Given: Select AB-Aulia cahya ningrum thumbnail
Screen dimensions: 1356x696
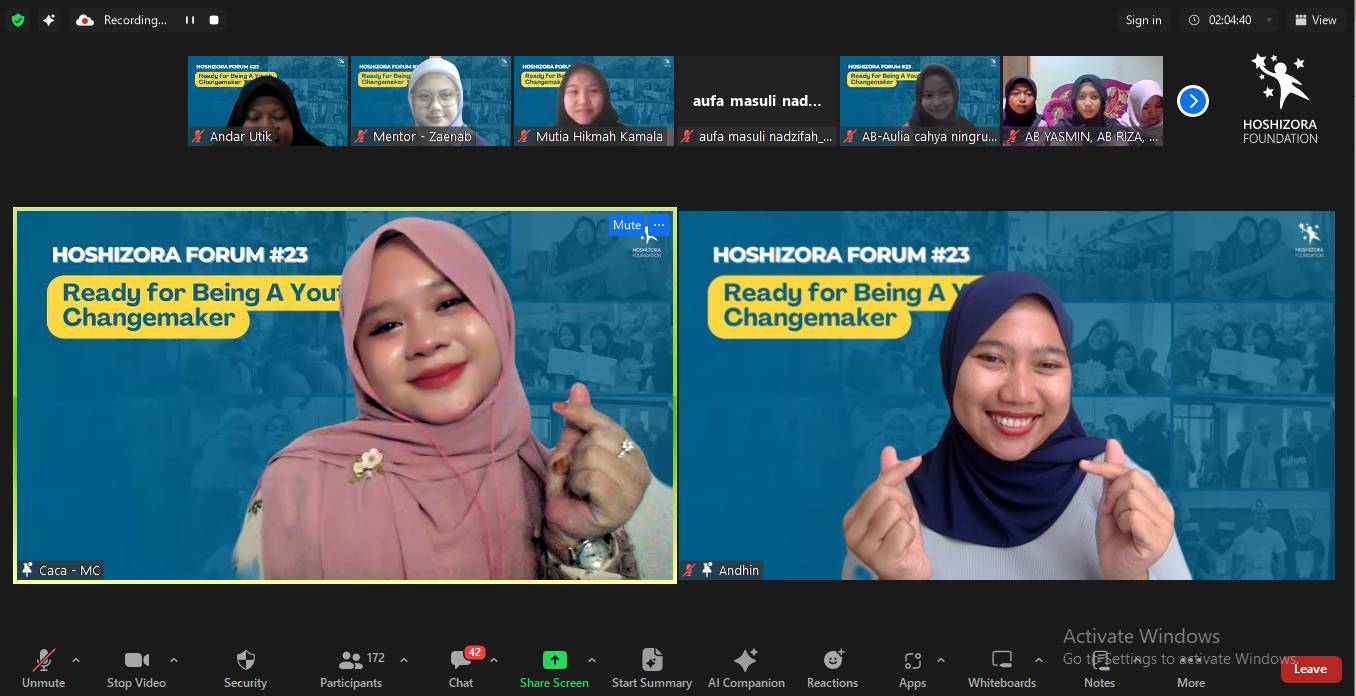Looking at the screenshot, I should [x=920, y=101].
